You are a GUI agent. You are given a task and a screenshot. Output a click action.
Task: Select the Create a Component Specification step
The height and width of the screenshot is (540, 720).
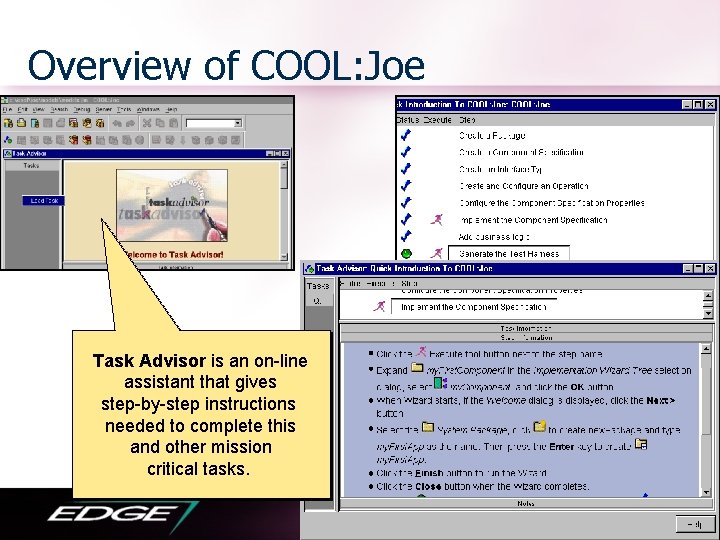[521, 152]
